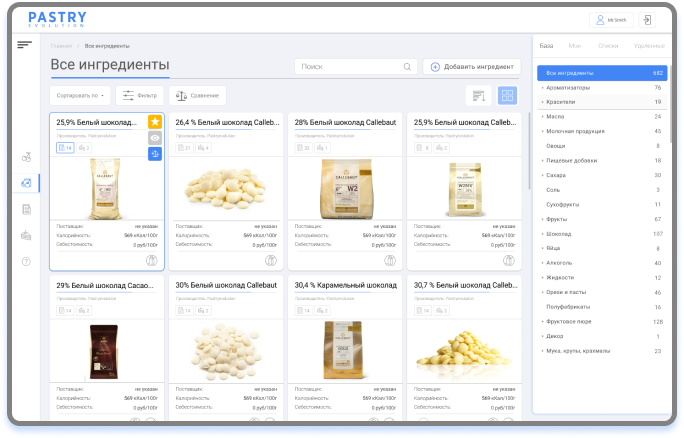Toggle the eye visibility on the highlighted 25,9% card
Image resolution: width=684 pixels, height=438 pixels.
click(x=155, y=138)
